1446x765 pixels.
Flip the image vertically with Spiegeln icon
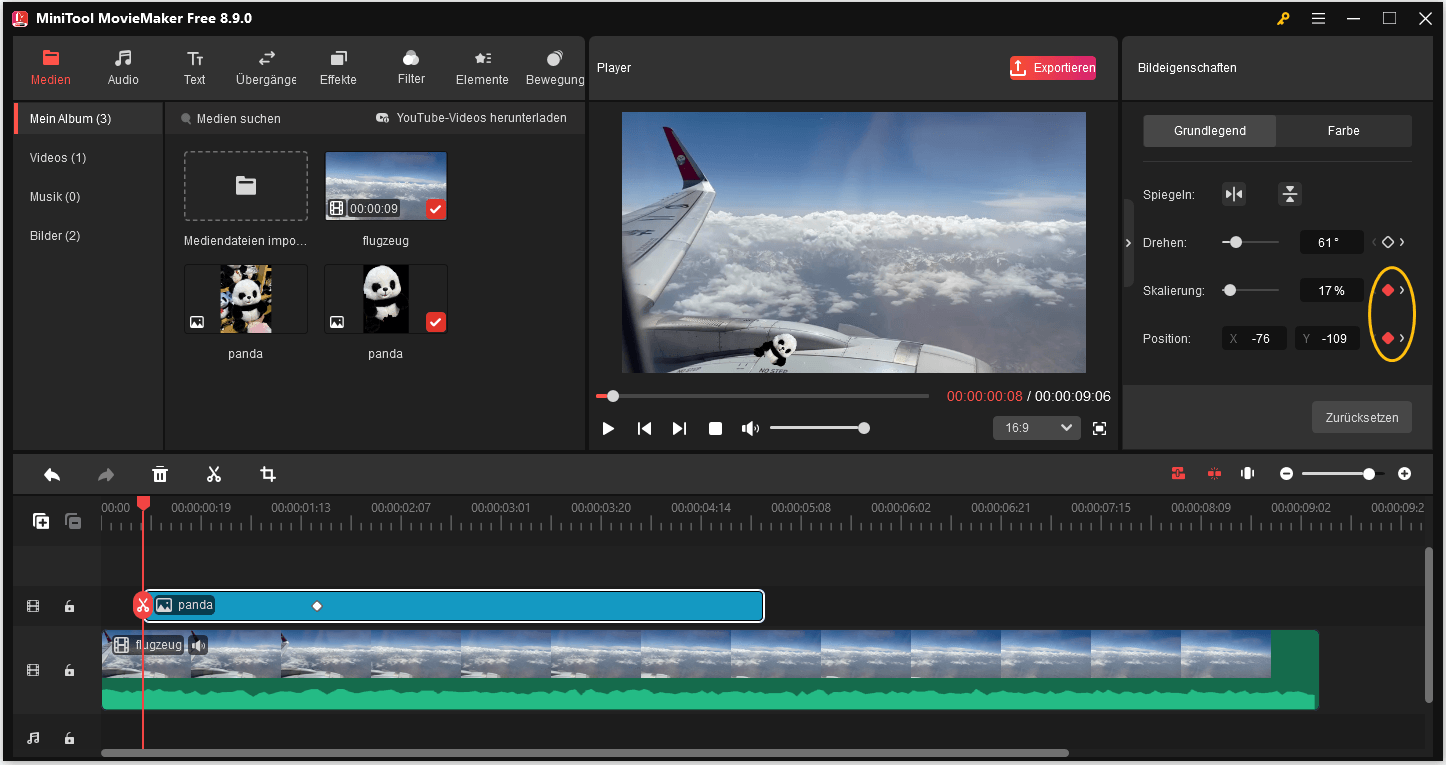click(x=1290, y=194)
